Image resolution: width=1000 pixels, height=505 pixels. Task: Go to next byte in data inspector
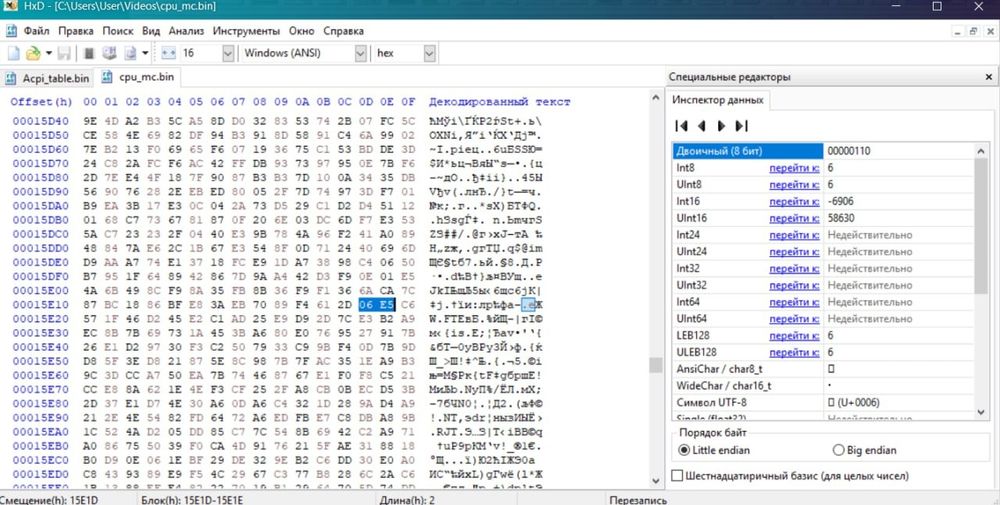(x=721, y=126)
